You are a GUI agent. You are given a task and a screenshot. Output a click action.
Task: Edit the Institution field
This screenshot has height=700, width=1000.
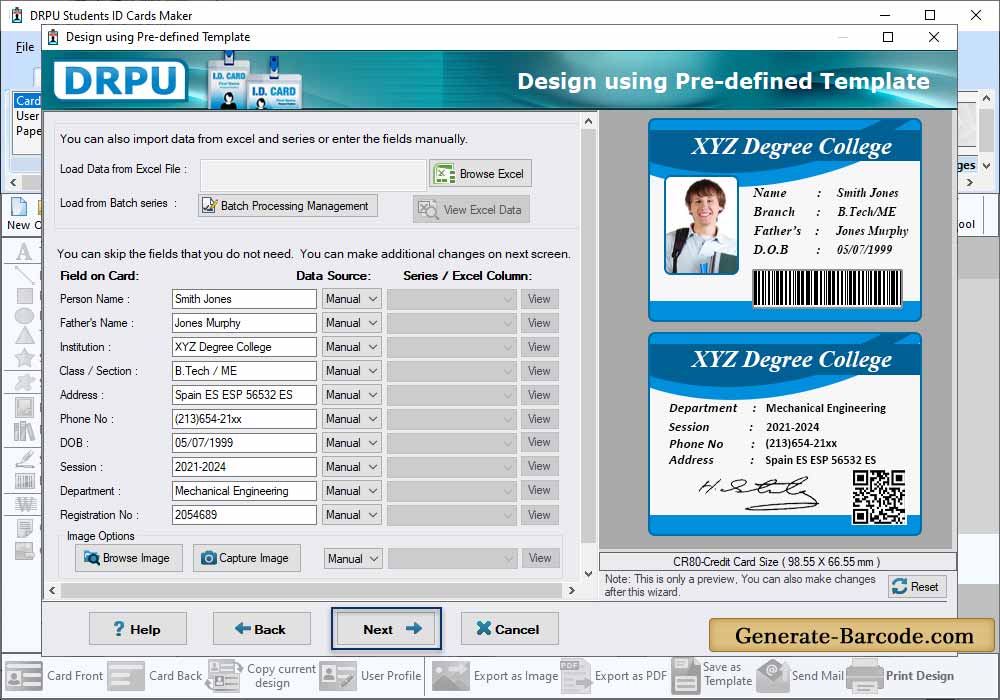244,347
